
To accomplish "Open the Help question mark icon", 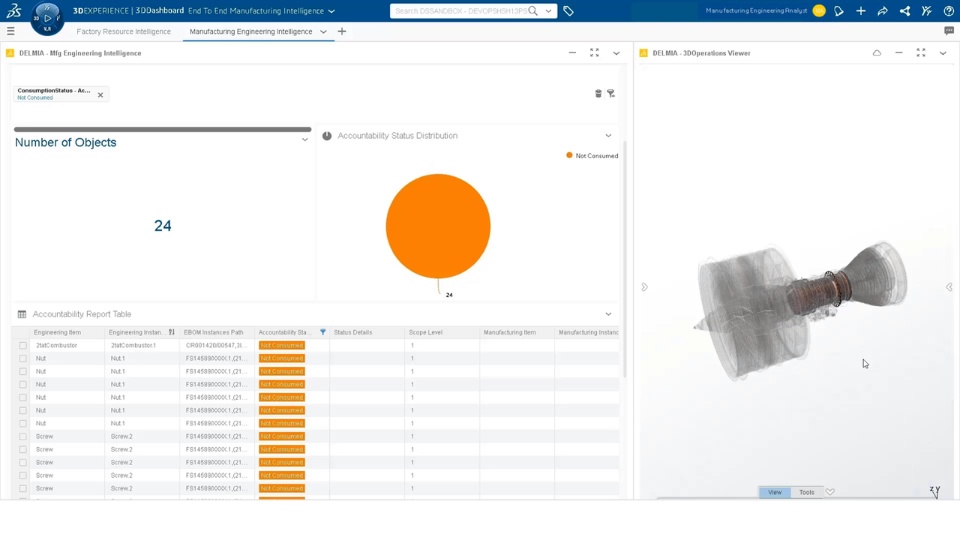I will (948, 11).
